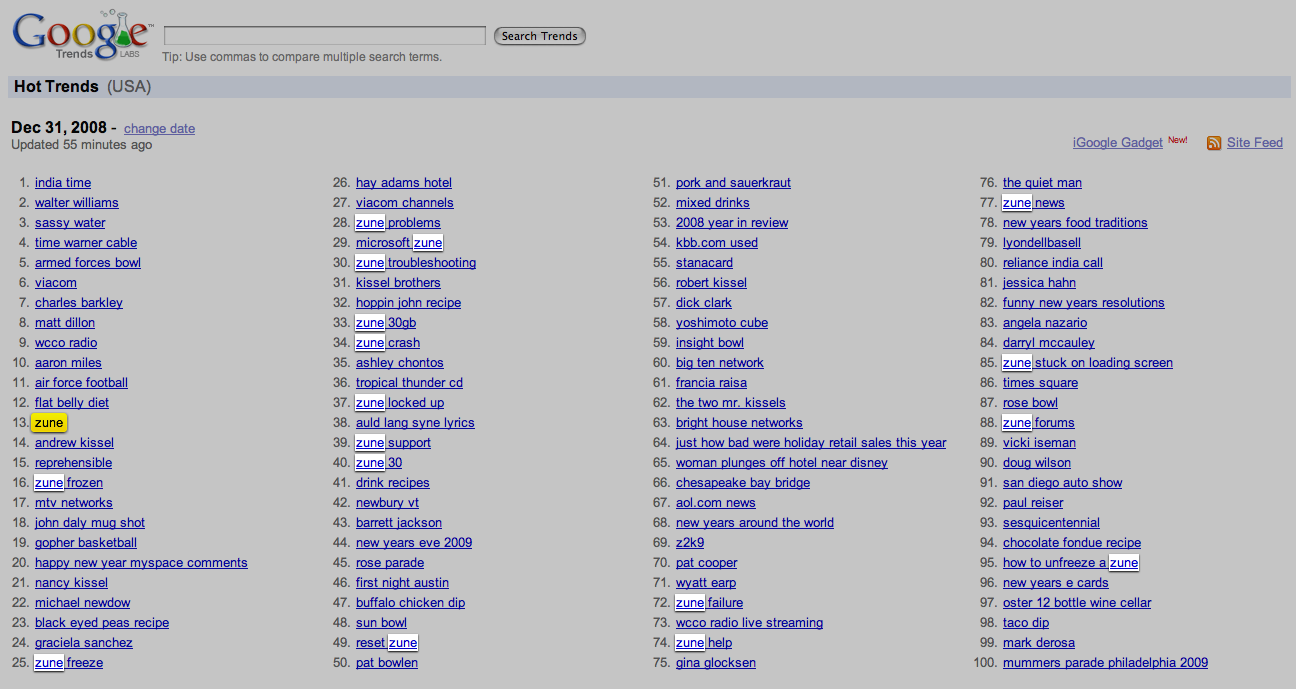The width and height of the screenshot is (1296, 689).
Task: Open the pork and sauerkraut link
Action: (x=733, y=183)
